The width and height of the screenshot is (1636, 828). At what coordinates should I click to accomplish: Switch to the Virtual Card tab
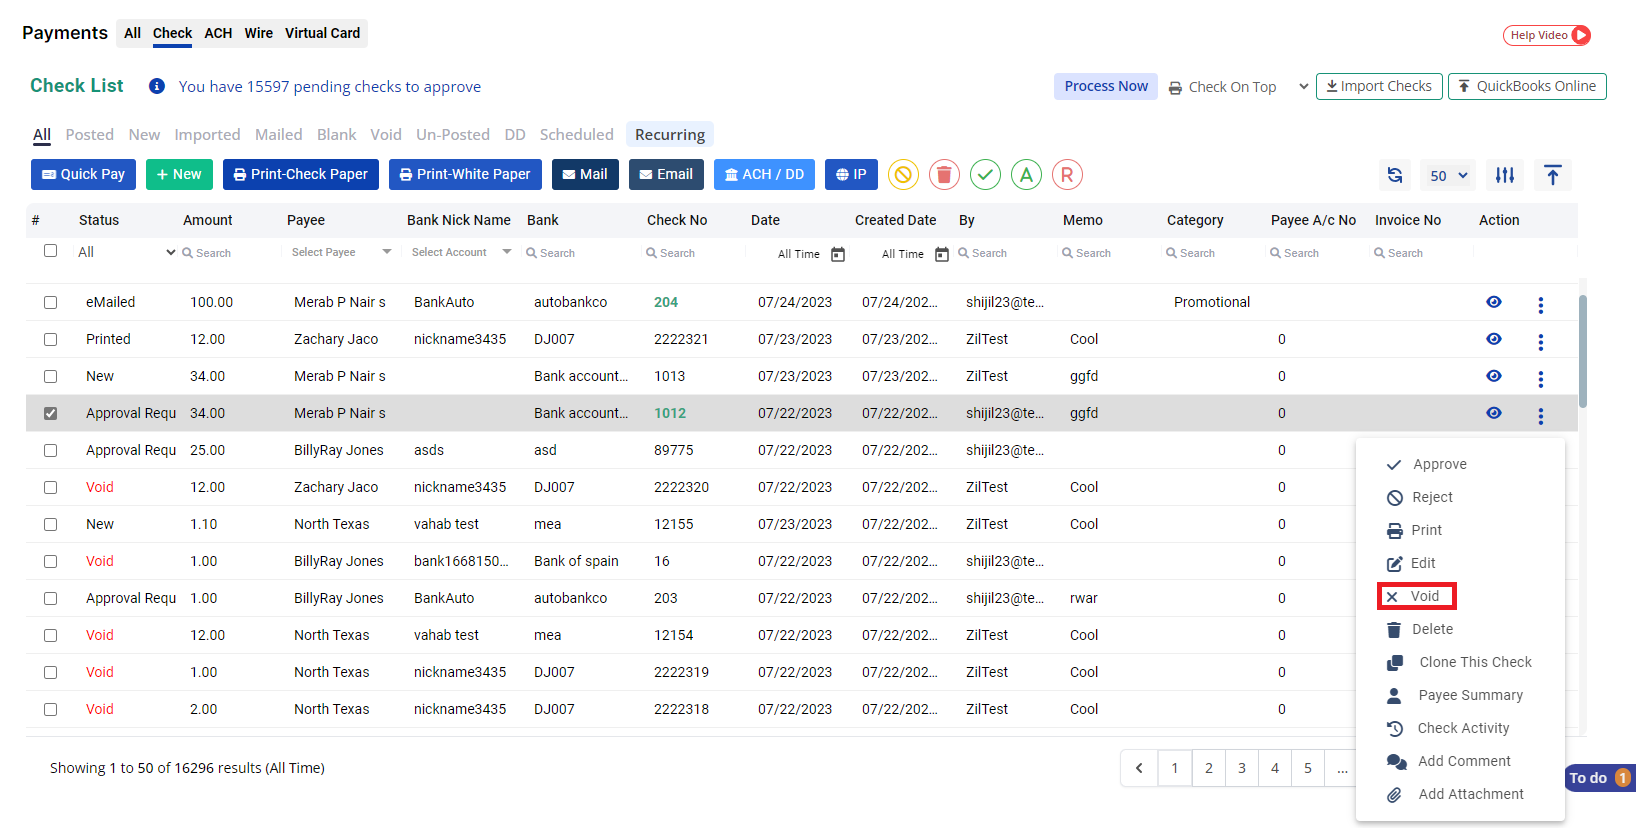(322, 33)
